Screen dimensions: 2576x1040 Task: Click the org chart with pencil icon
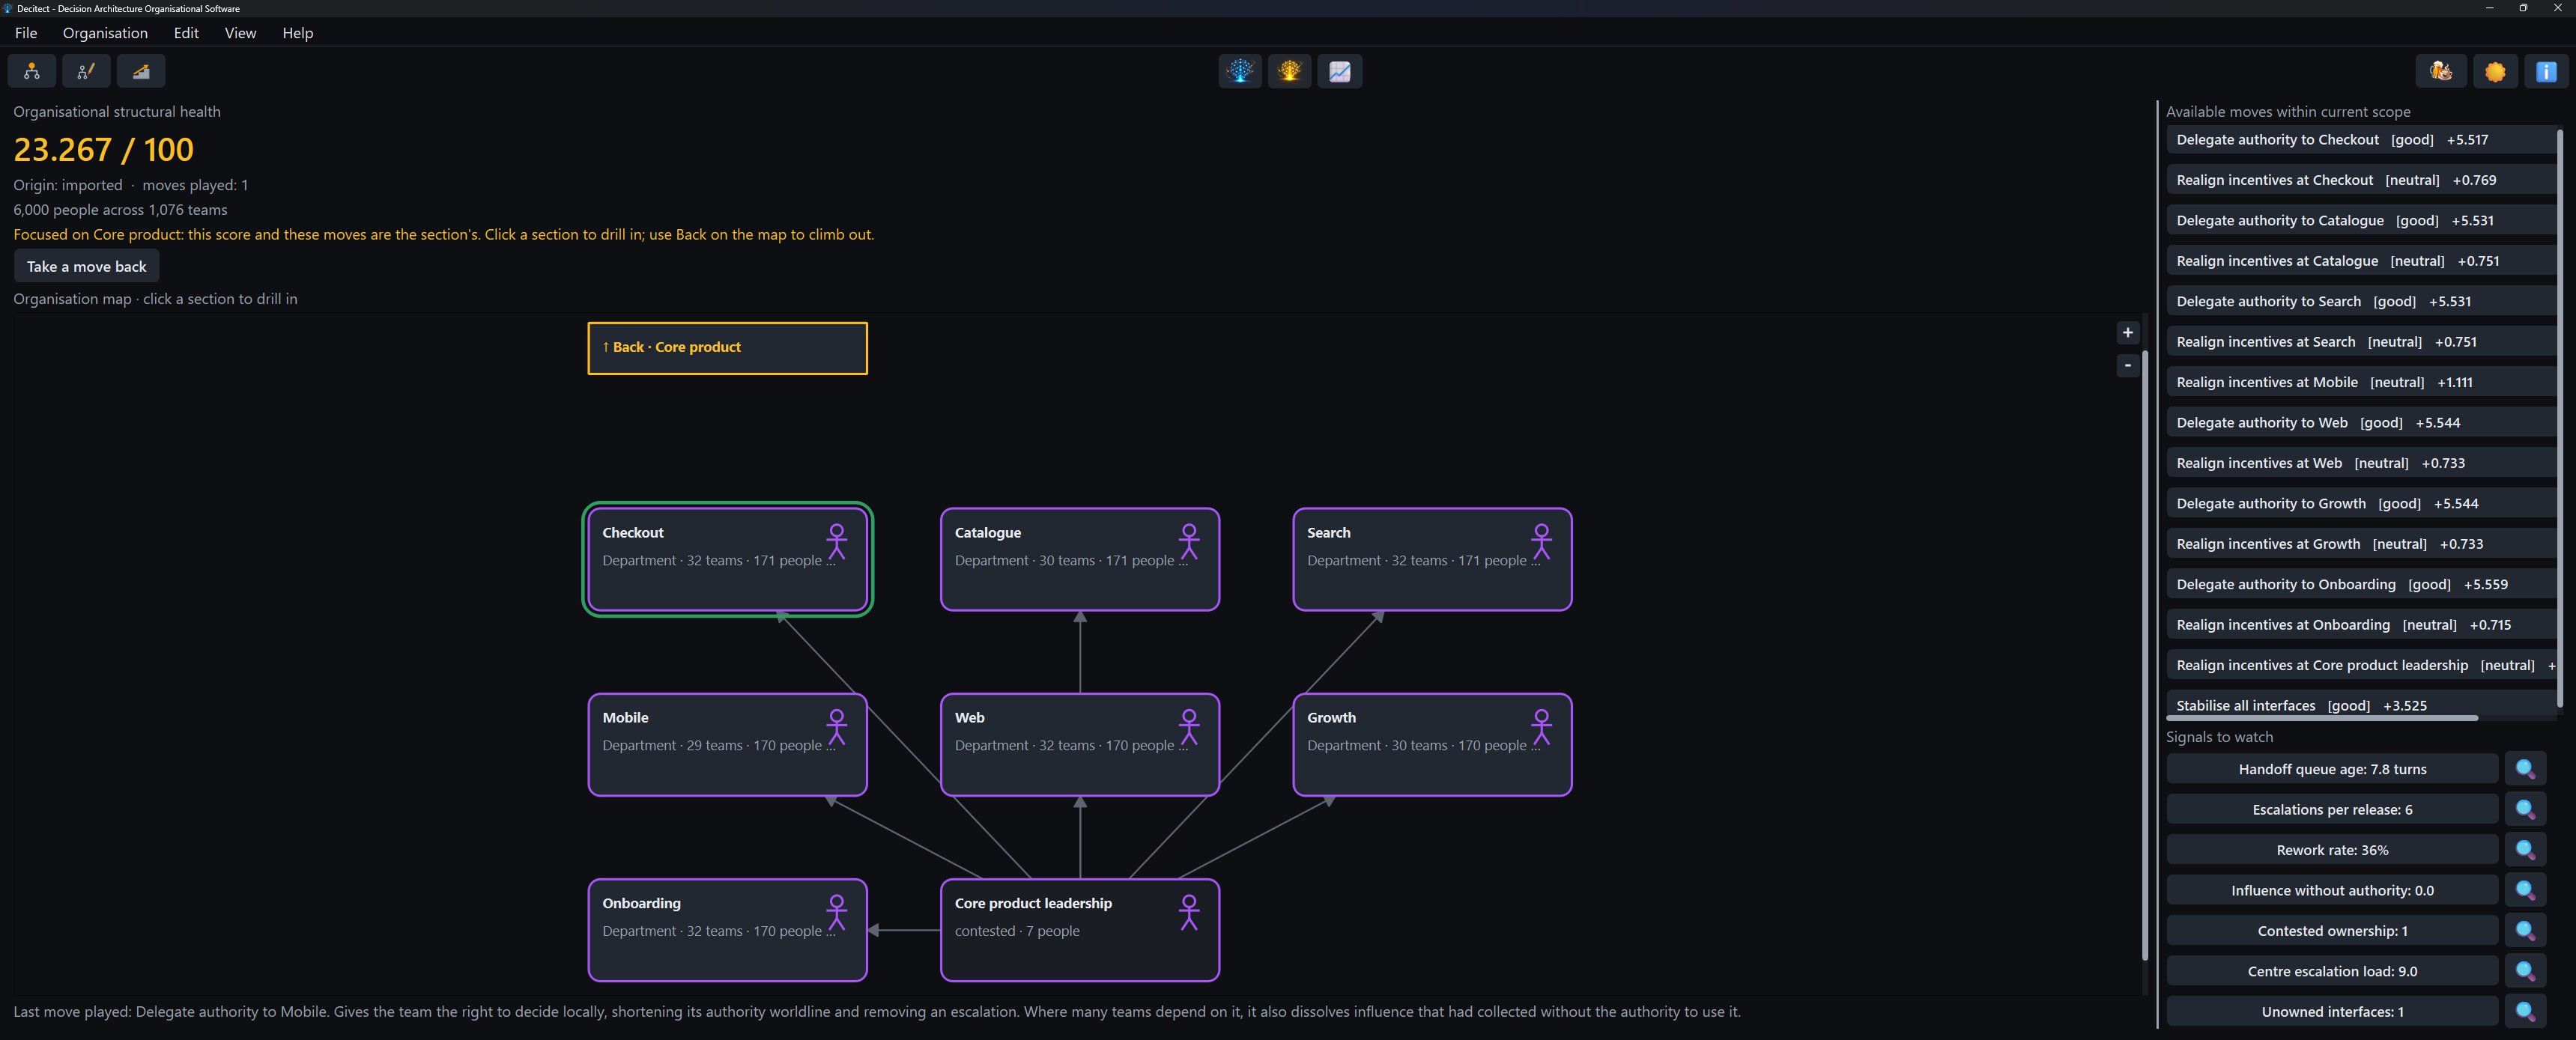tap(86, 71)
